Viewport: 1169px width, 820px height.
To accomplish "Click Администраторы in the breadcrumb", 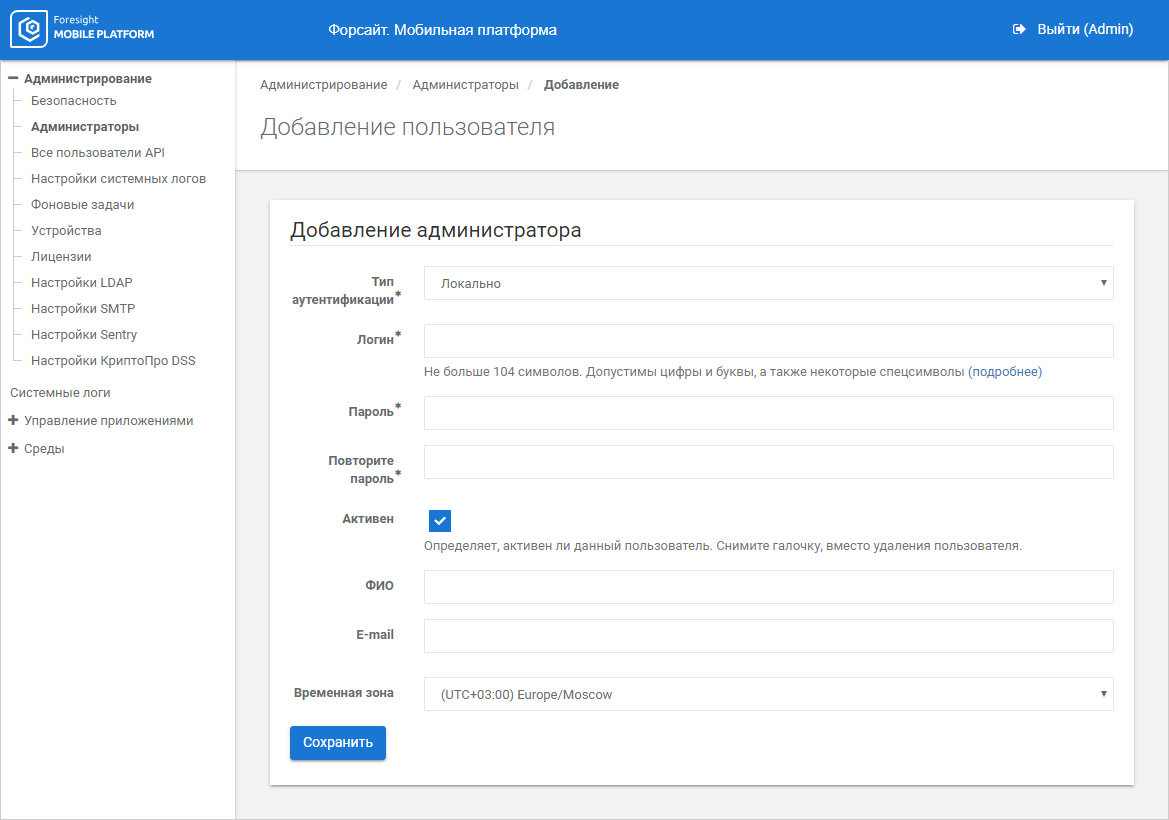I will coord(465,85).
